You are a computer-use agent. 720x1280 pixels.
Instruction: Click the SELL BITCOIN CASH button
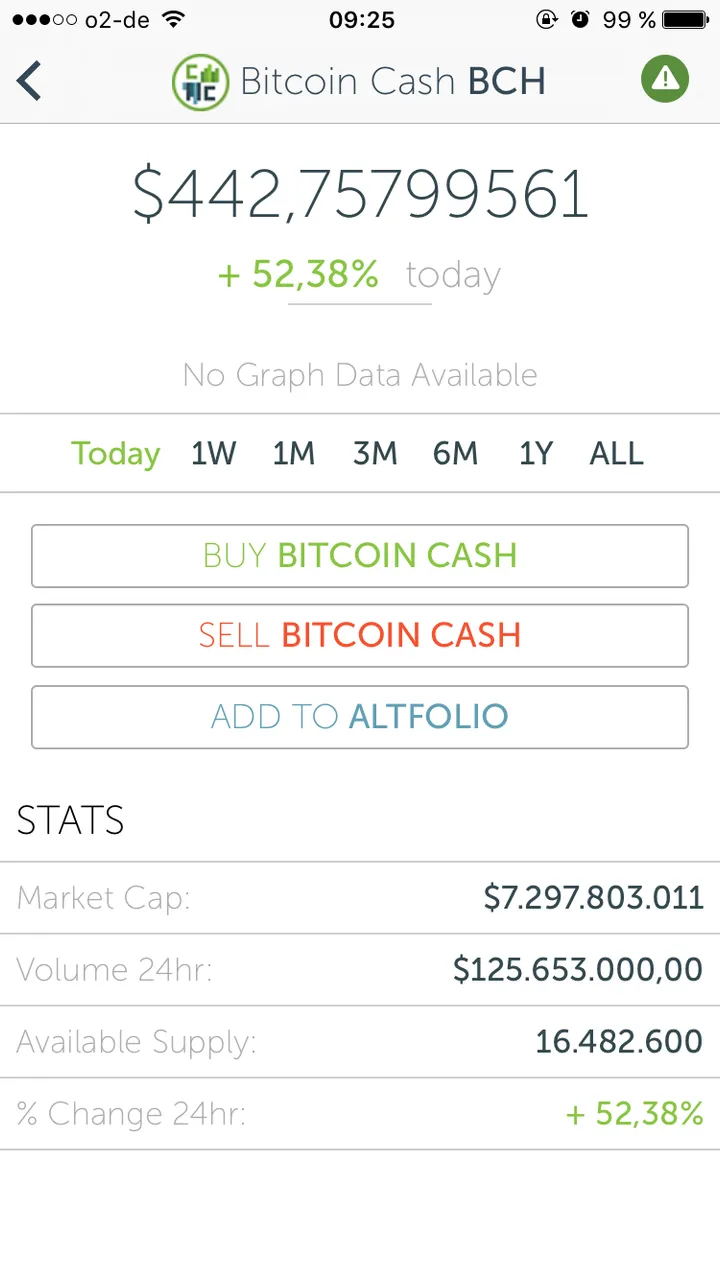tap(360, 636)
